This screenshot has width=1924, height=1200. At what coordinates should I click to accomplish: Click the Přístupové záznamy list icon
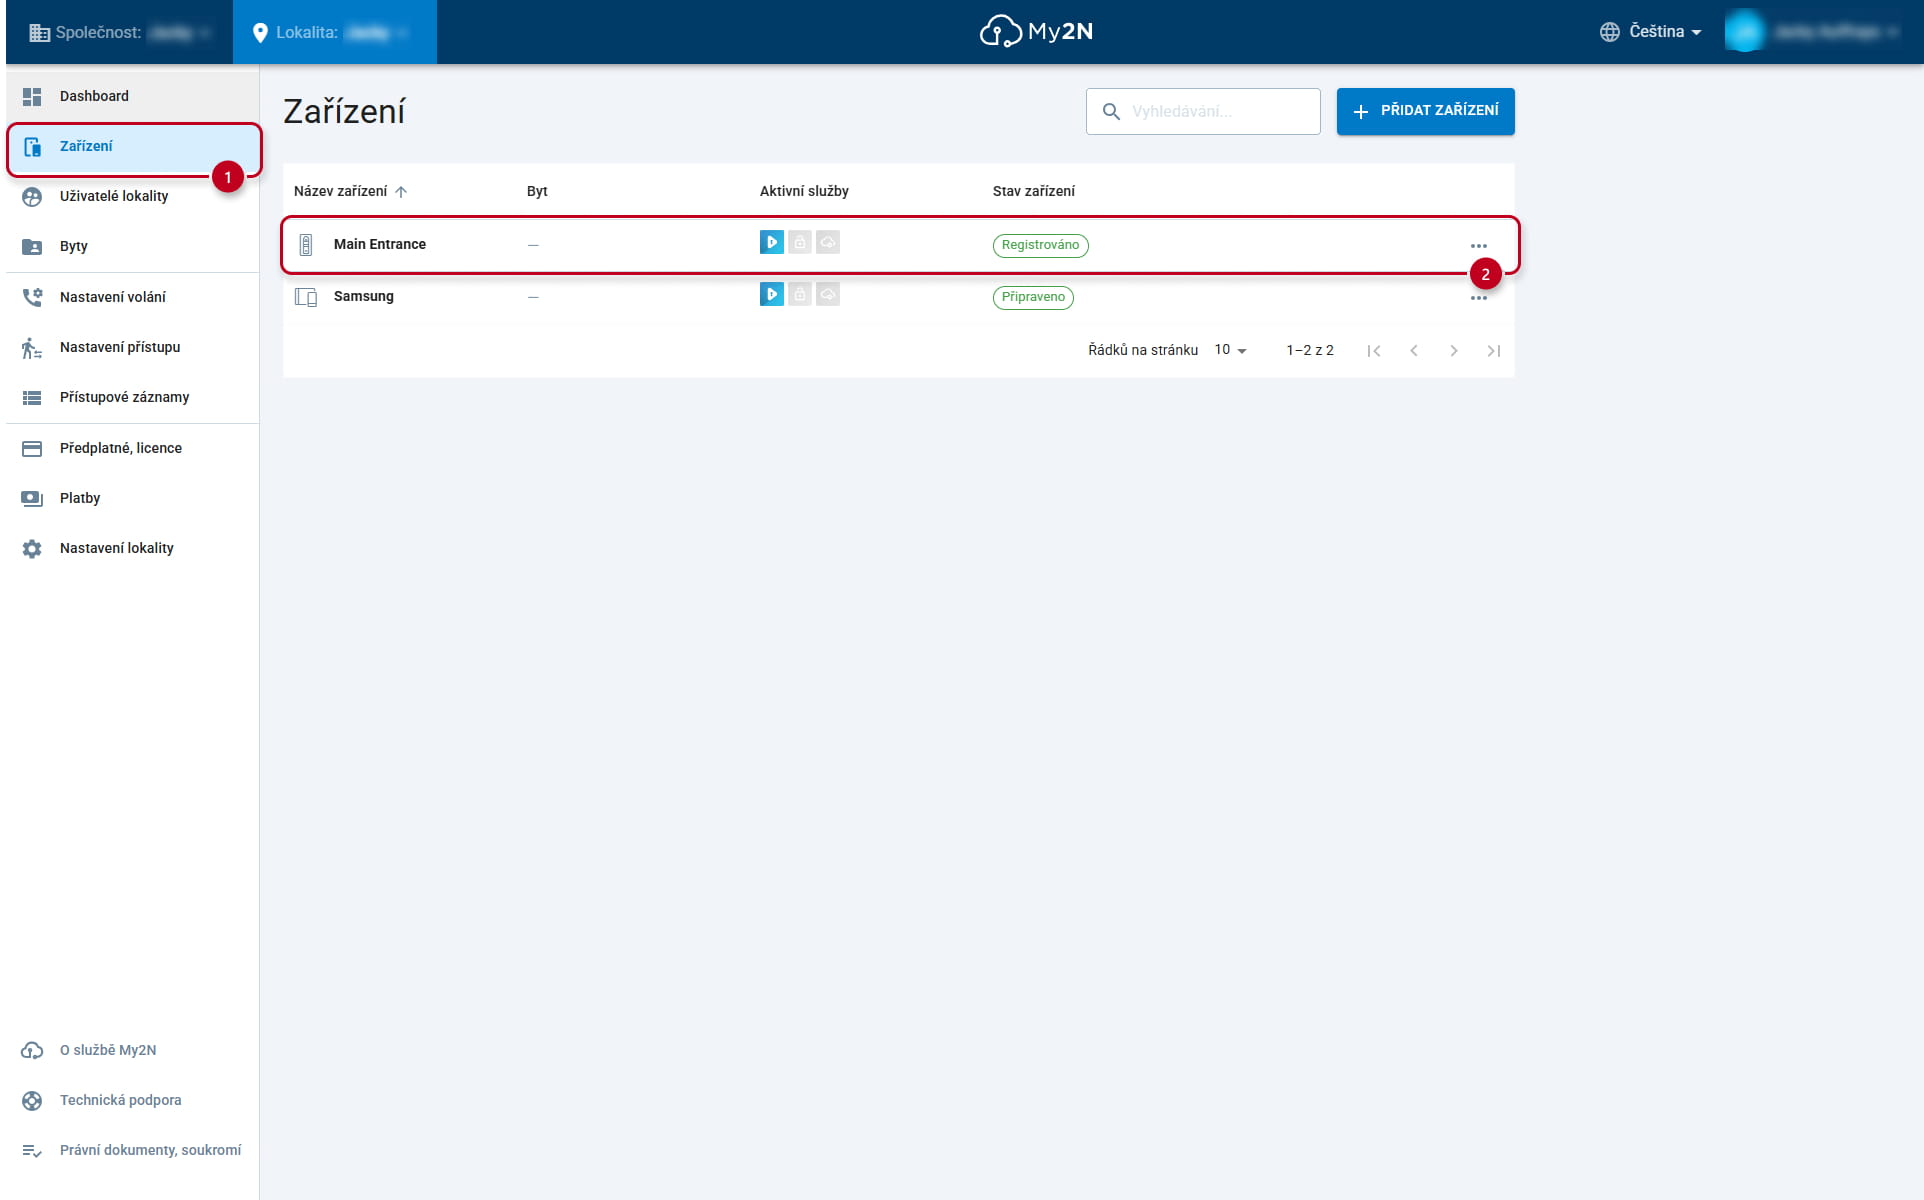click(32, 398)
